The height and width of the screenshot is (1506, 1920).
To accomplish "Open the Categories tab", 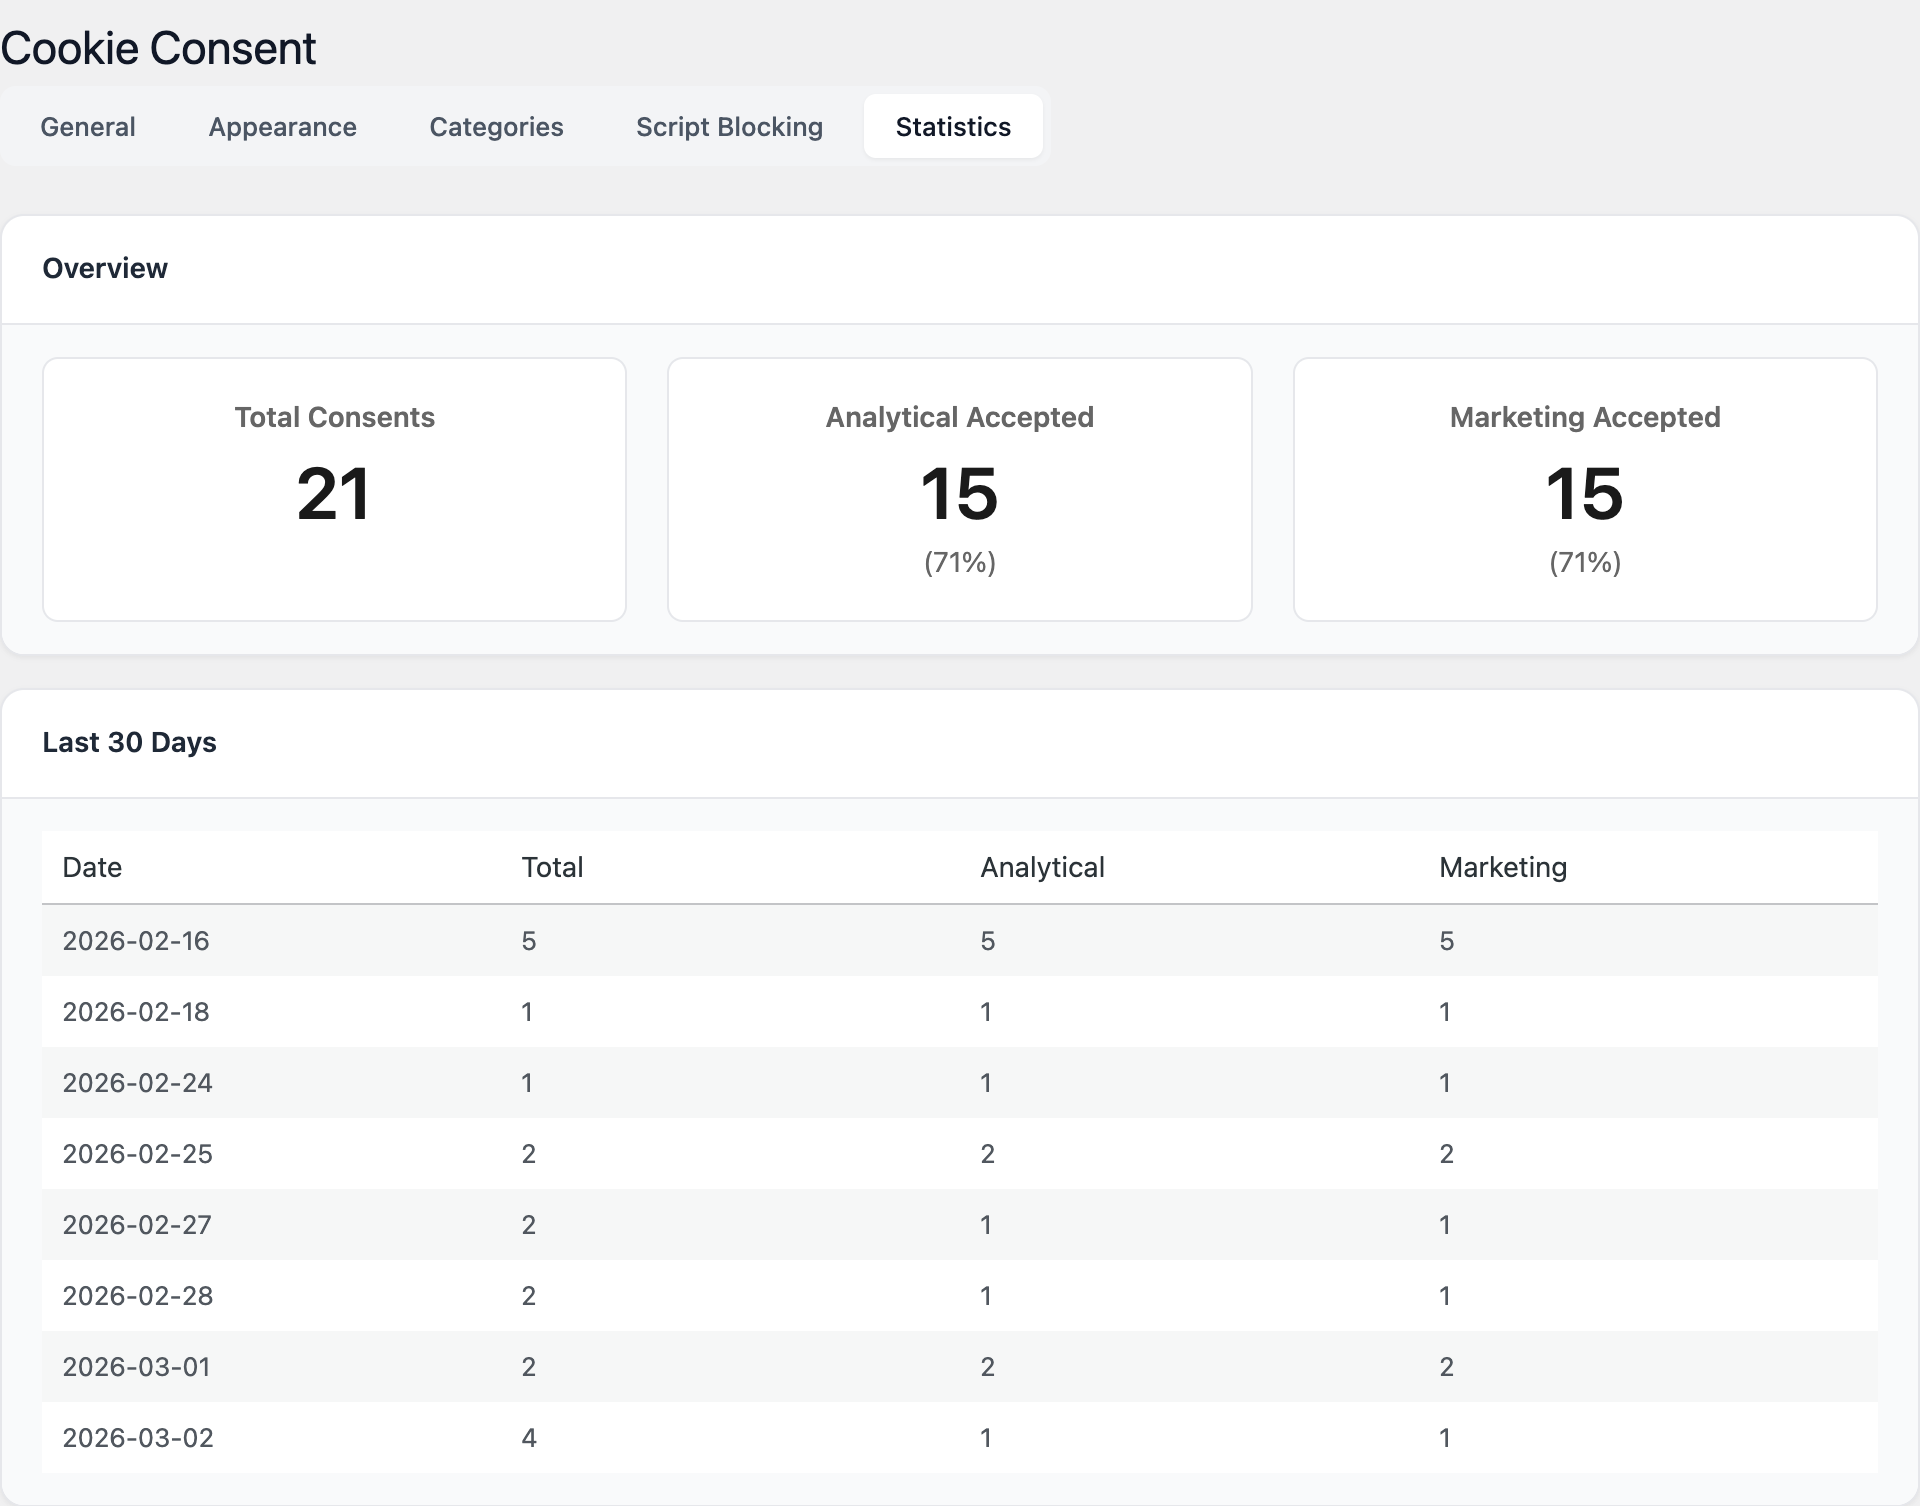I will 496,127.
